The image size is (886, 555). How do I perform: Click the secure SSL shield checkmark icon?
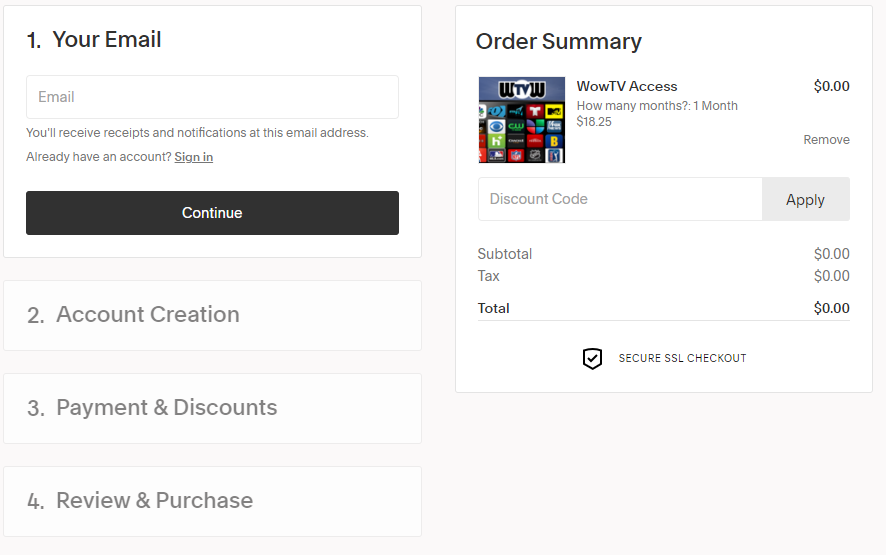click(592, 358)
